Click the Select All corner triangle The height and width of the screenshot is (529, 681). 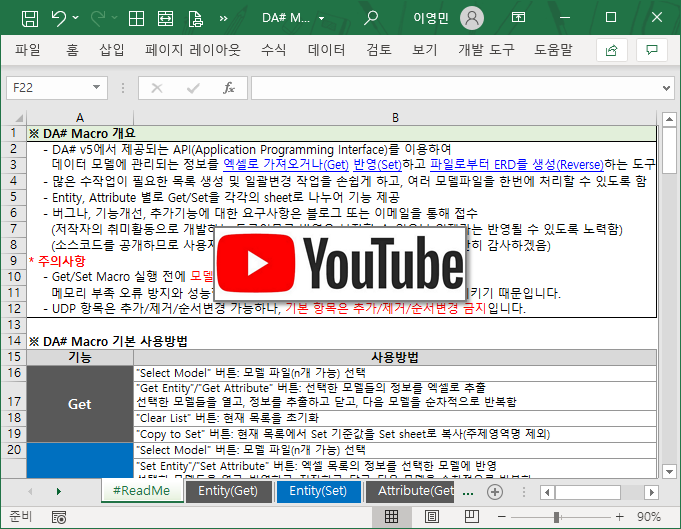click(x=19, y=118)
